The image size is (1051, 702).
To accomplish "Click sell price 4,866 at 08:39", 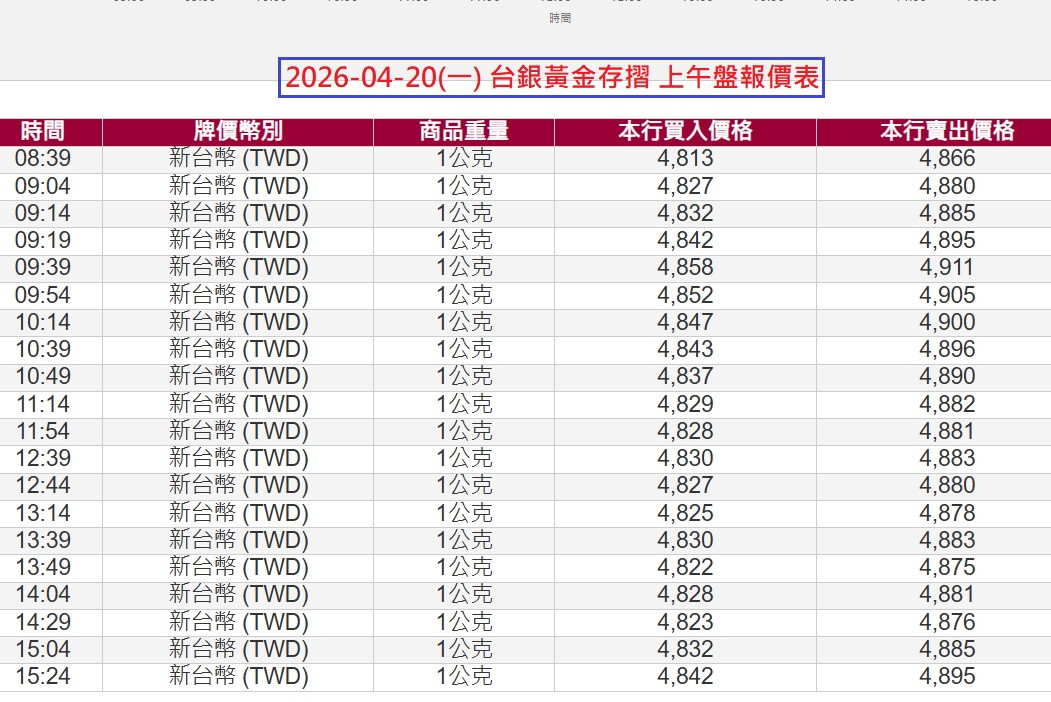I will (947, 158).
